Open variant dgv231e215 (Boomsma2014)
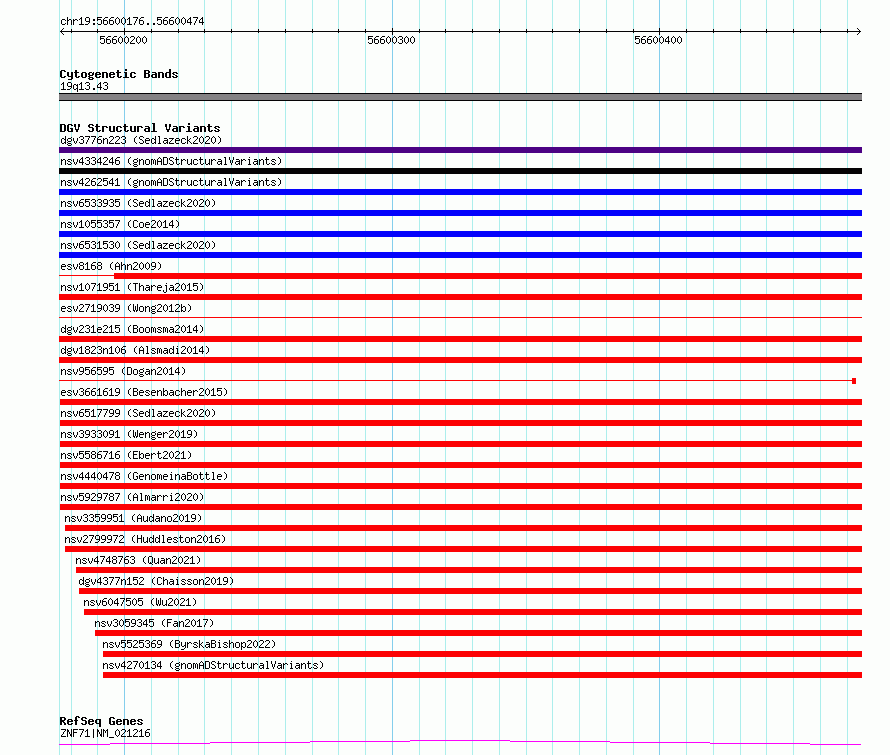The image size is (890, 755). (x=132, y=329)
